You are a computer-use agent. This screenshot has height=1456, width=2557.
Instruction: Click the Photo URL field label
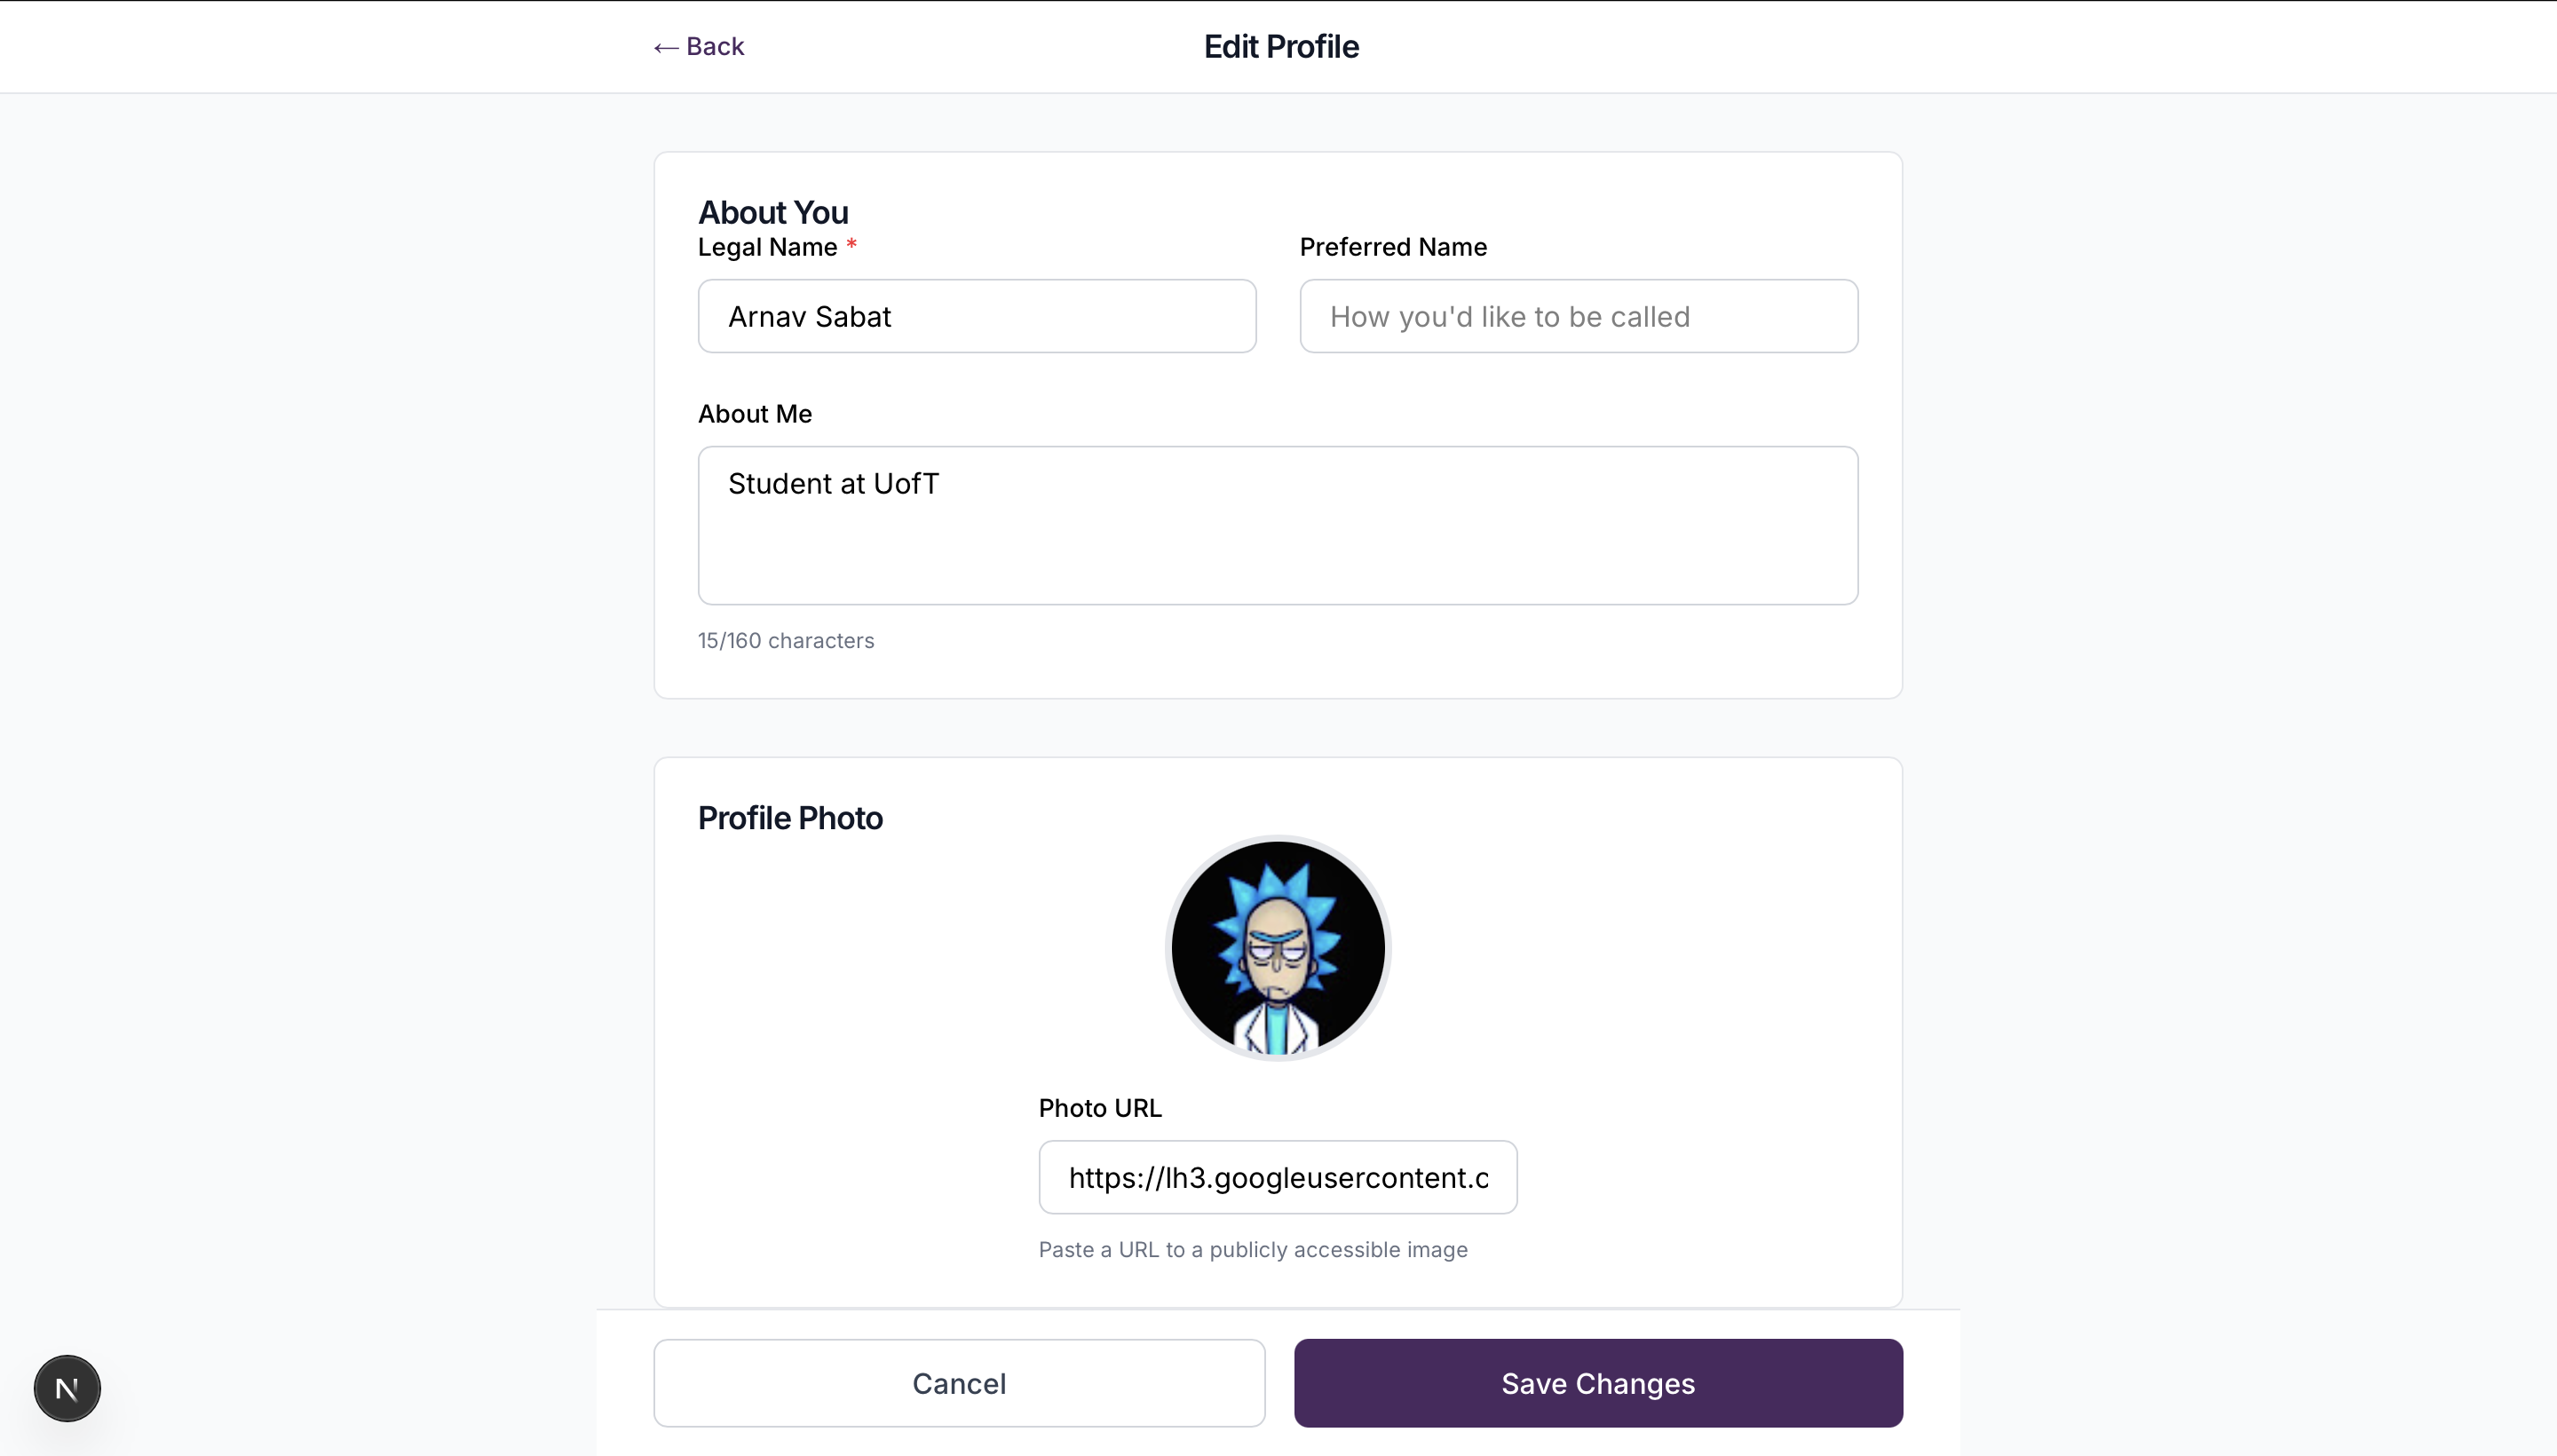click(x=1099, y=1108)
